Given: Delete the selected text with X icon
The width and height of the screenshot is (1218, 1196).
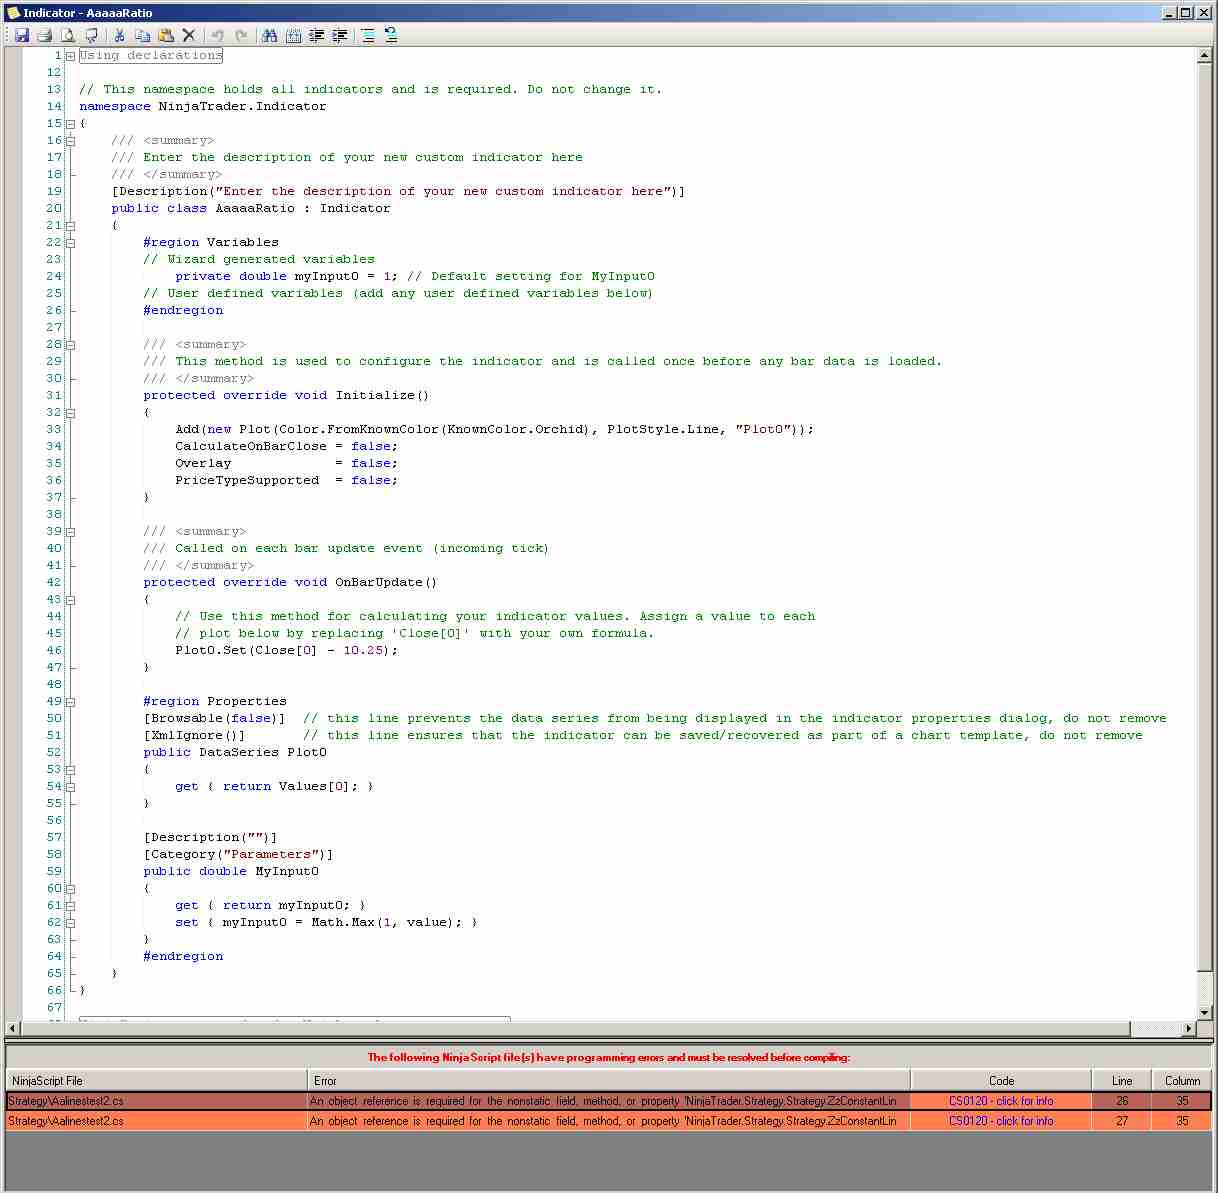Looking at the screenshot, I should (188, 35).
